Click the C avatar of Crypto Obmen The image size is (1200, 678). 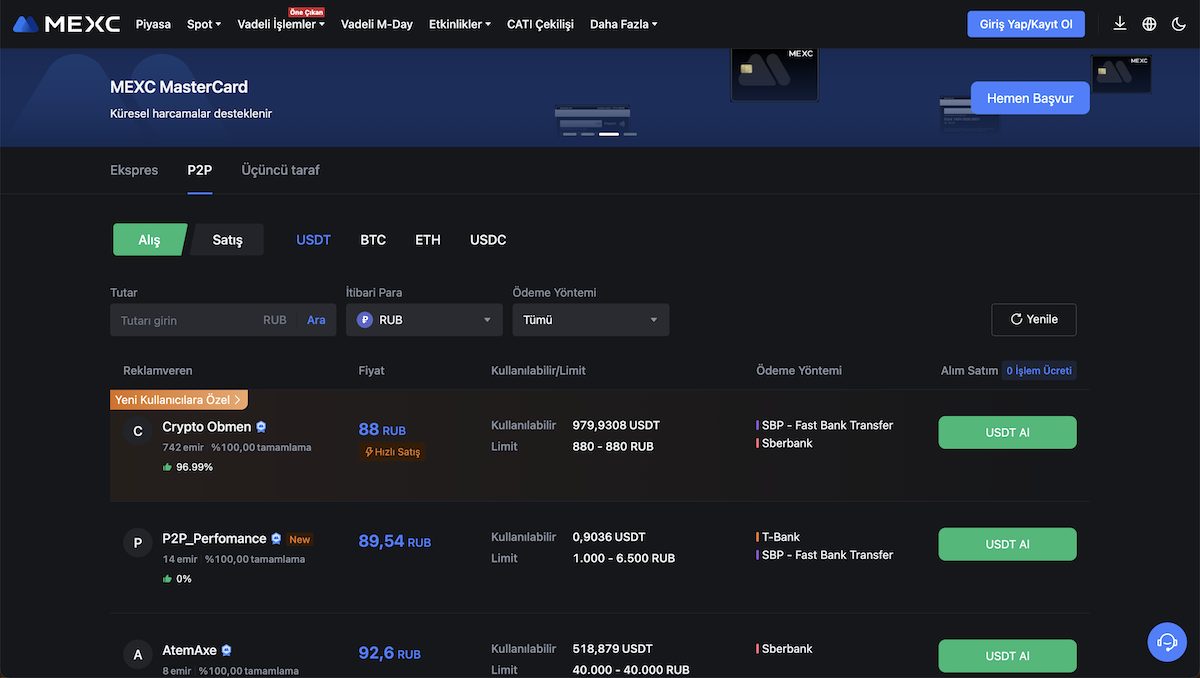[138, 431]
